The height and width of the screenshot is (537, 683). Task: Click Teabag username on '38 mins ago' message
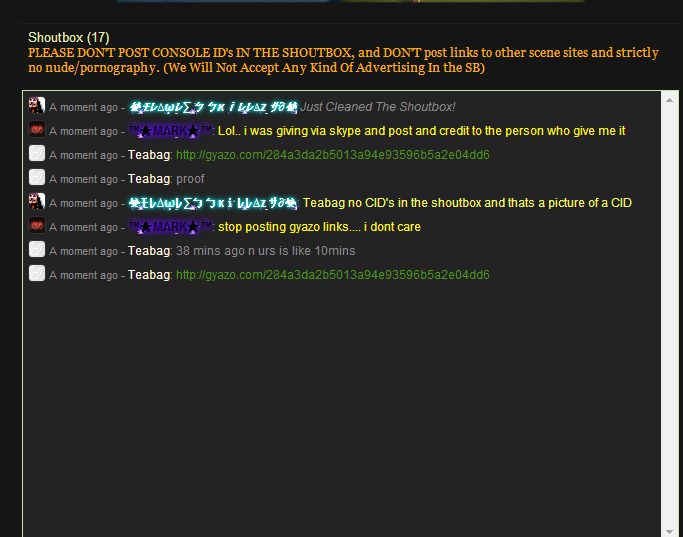coord(149,251)
